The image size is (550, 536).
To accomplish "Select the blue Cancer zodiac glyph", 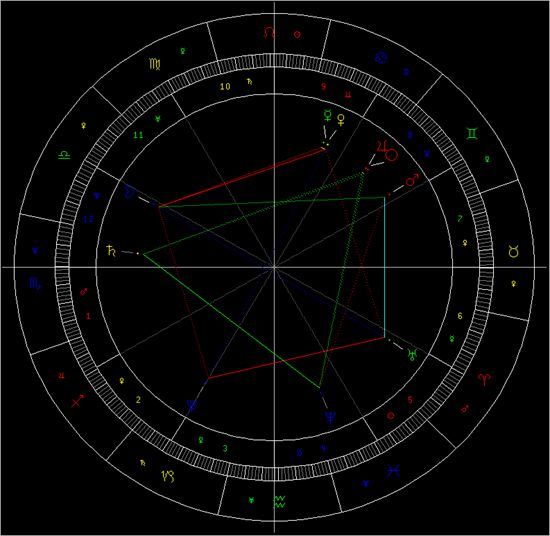I will (x=381, y=58).
